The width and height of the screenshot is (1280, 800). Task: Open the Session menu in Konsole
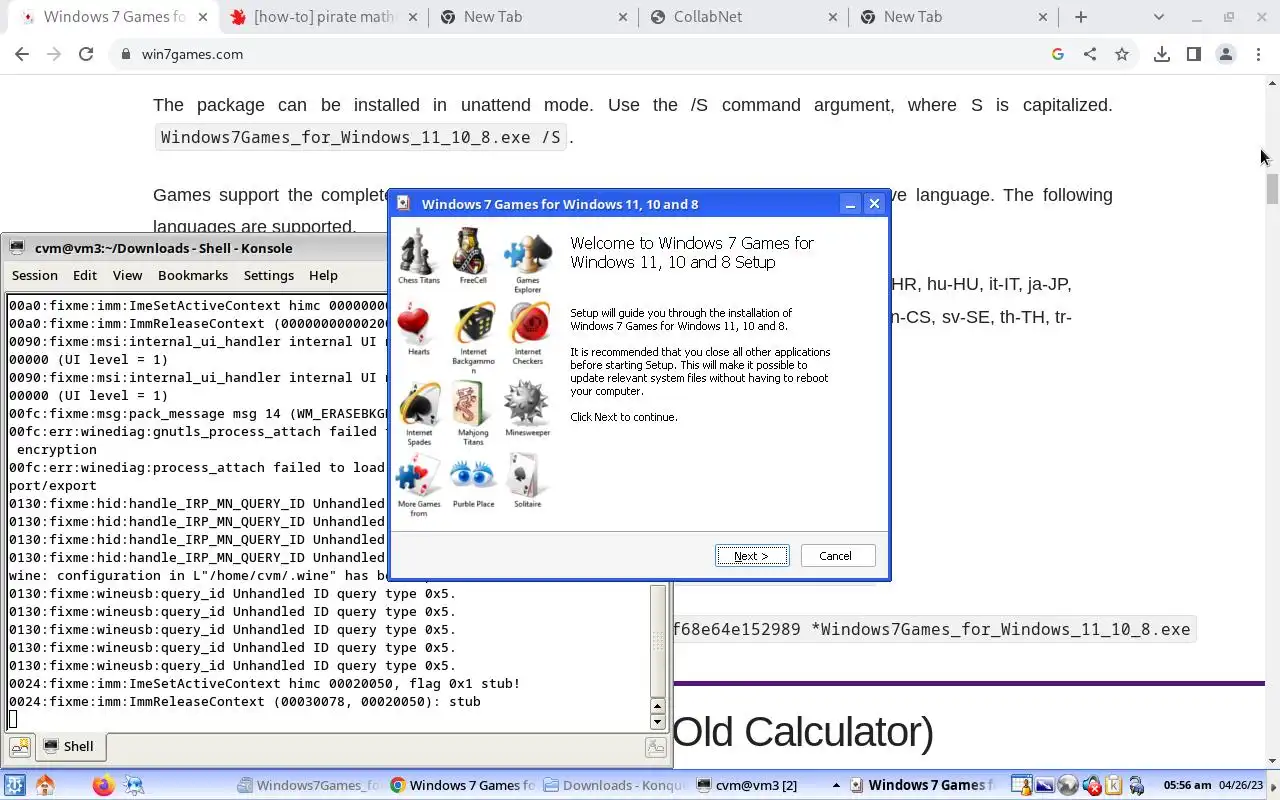[35, 275]
